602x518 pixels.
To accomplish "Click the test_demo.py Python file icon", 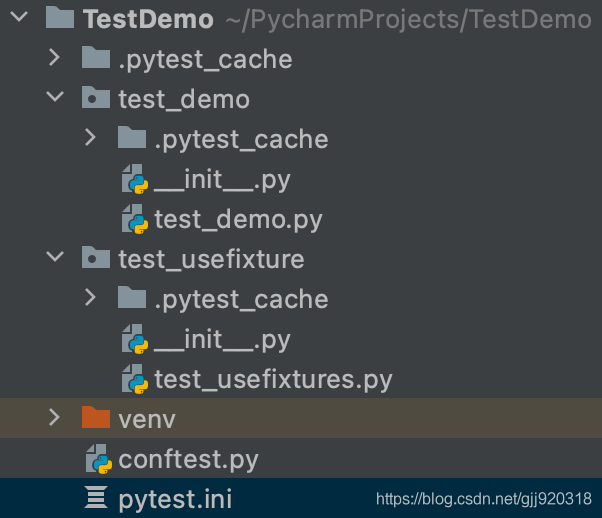I will pos(134,218).
